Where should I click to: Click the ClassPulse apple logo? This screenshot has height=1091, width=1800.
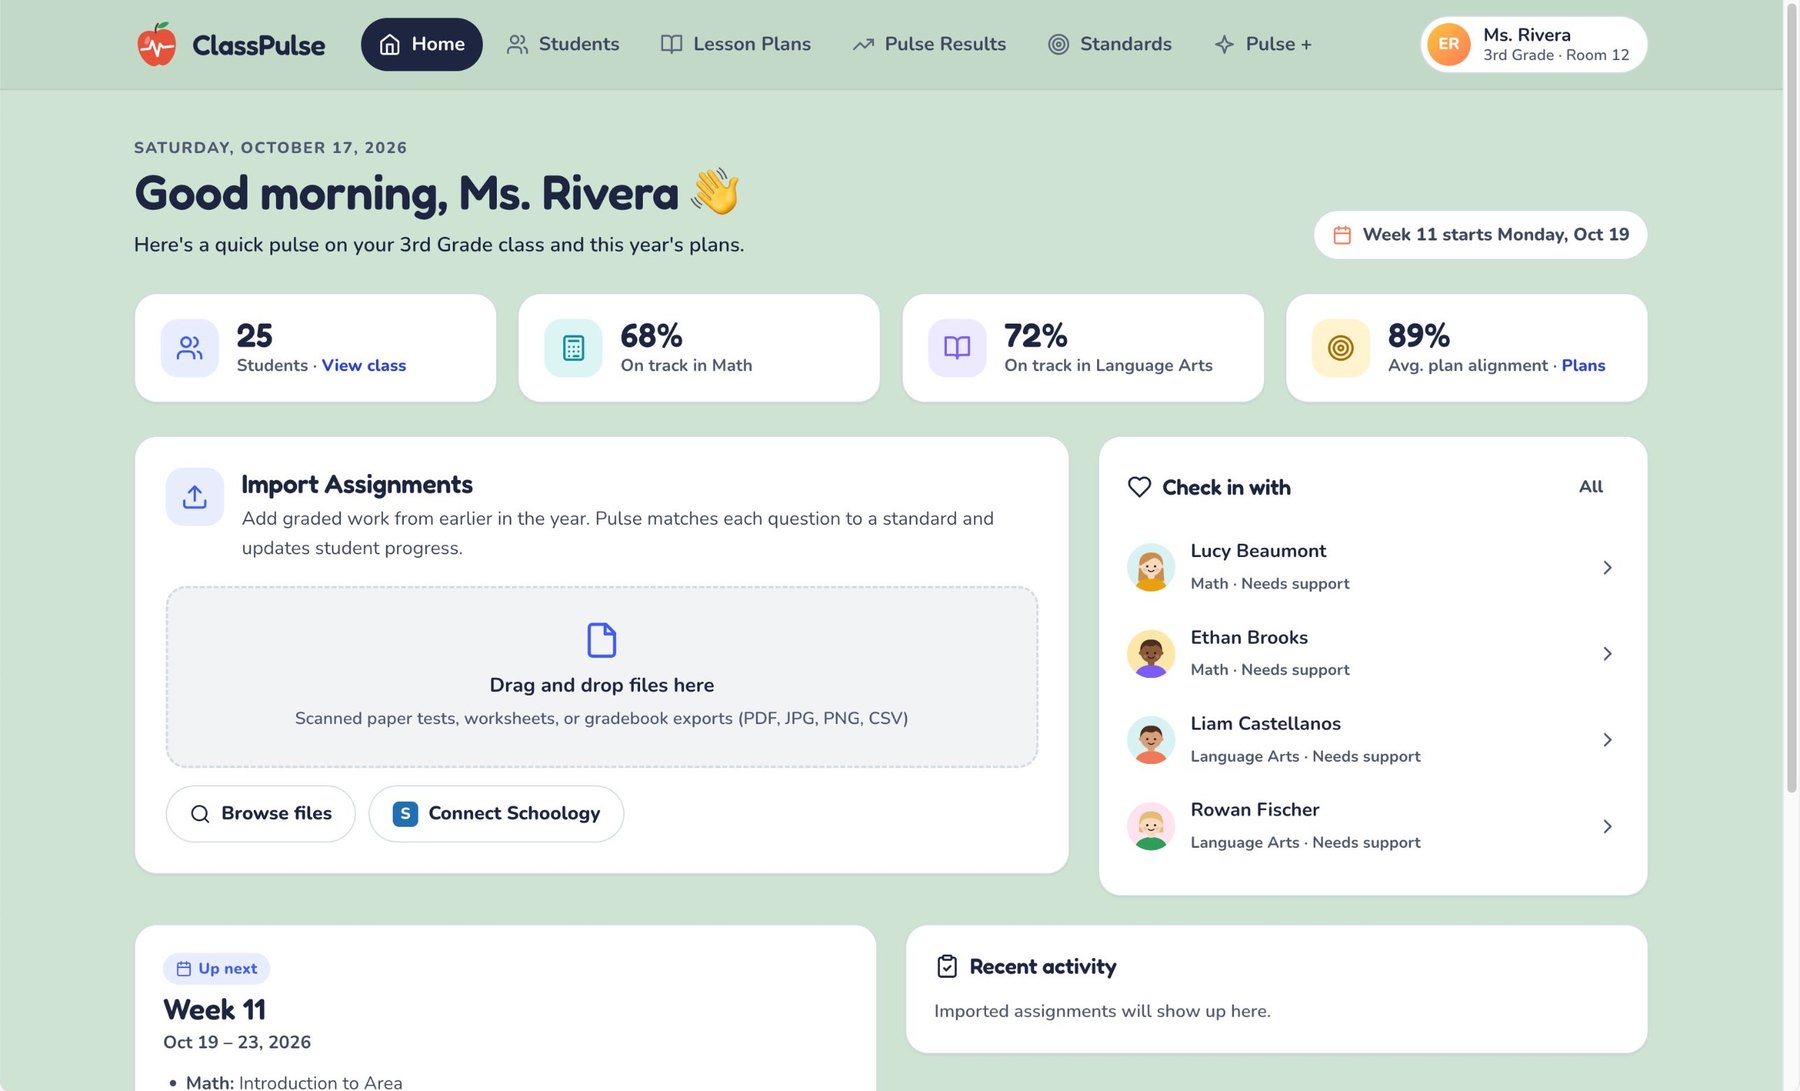click(156, 44)
